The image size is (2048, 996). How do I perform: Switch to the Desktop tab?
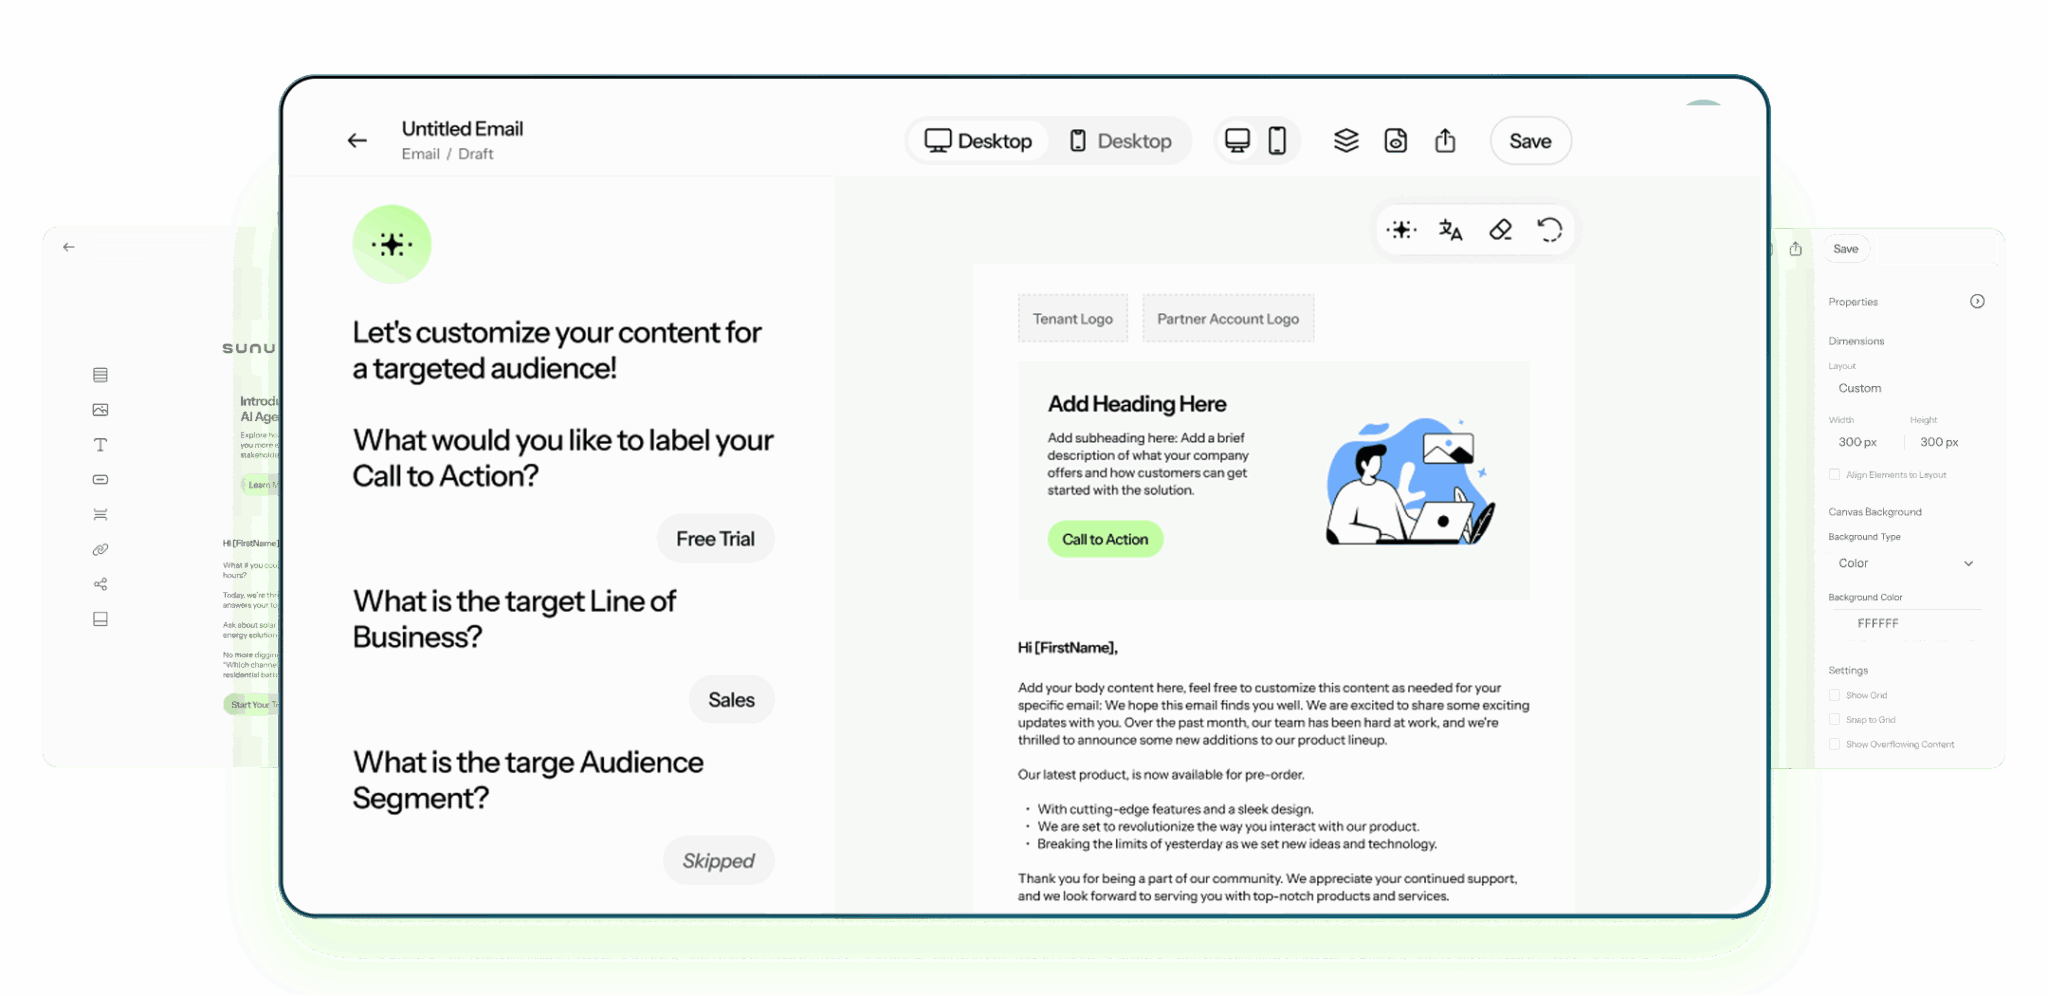[977, 141]
